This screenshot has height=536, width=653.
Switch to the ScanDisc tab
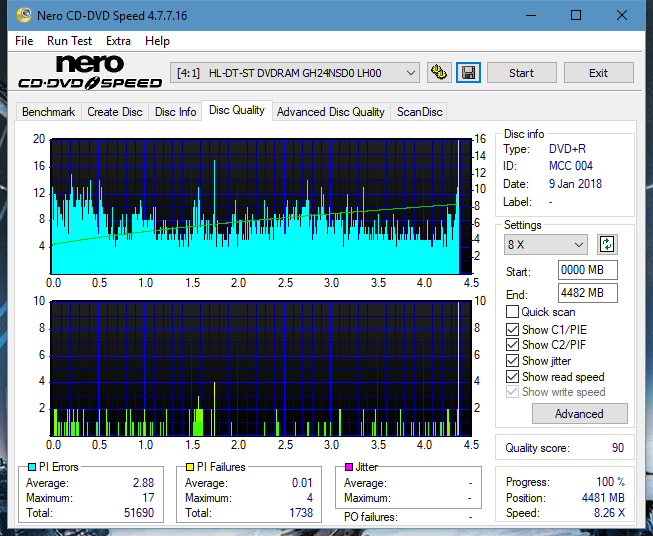pyautogui.click(x=419, y=112)
